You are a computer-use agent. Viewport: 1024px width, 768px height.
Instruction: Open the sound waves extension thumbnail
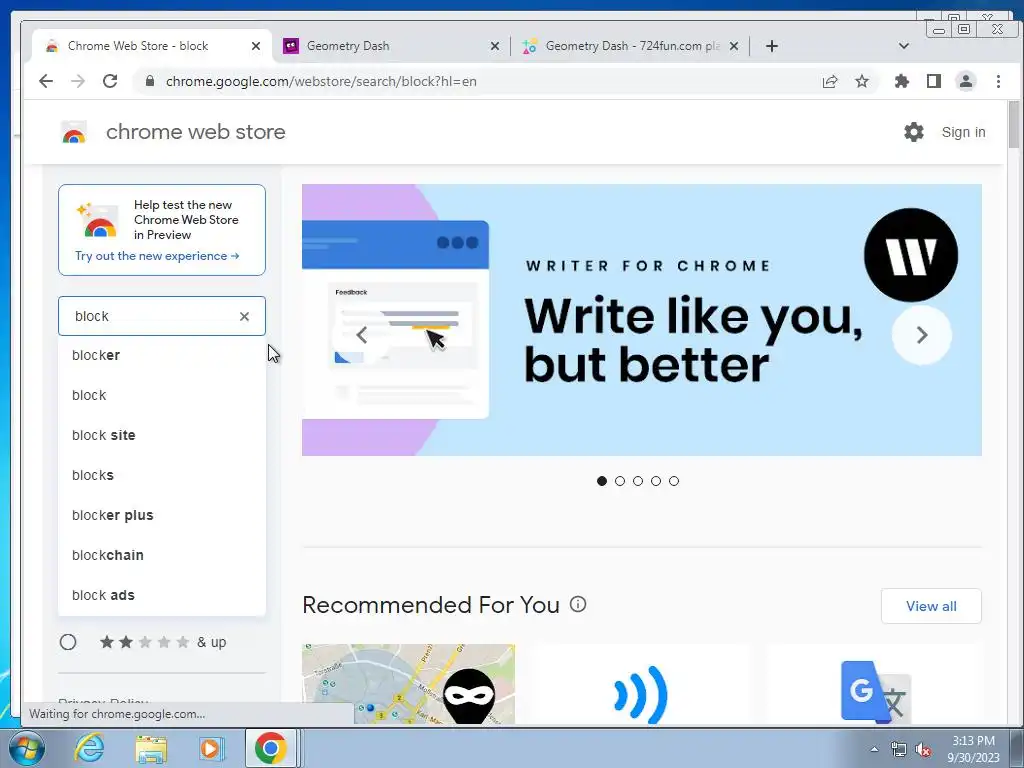(x=641, y=684)
